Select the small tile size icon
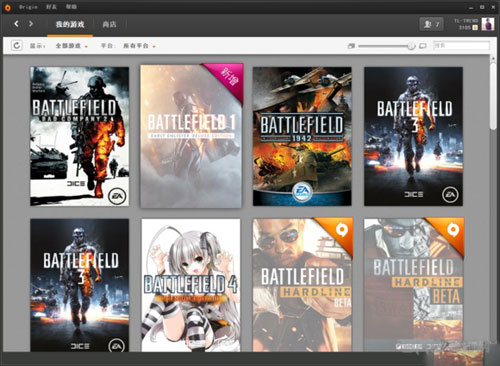The height and width of the screenshot is (366, 500). [x=351, y=46]
